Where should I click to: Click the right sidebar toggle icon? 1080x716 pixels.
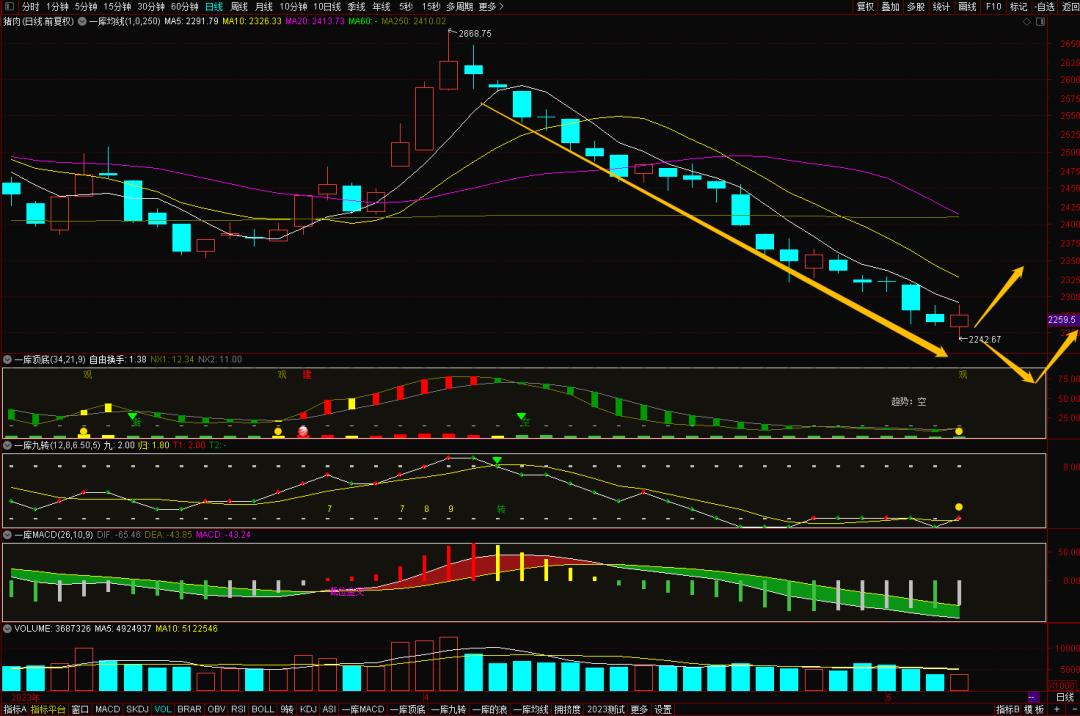coord(1041,21)
